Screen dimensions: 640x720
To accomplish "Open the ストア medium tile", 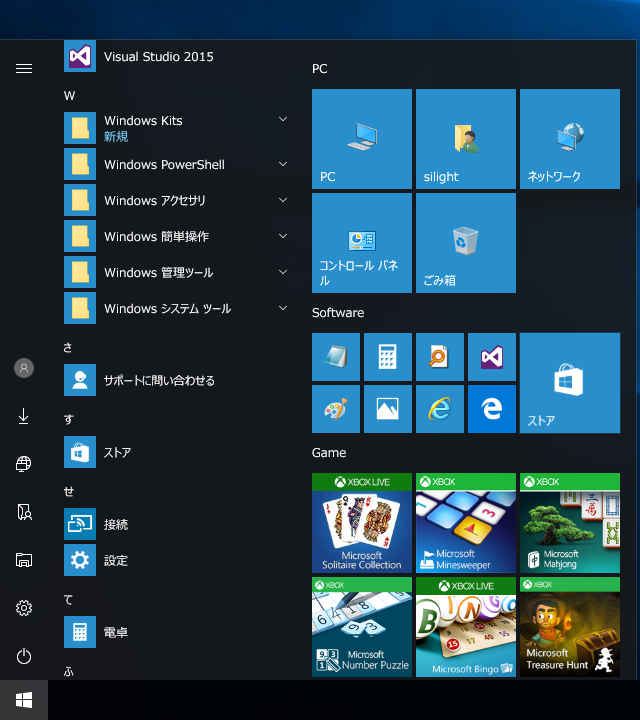I will tap(570, 383).
